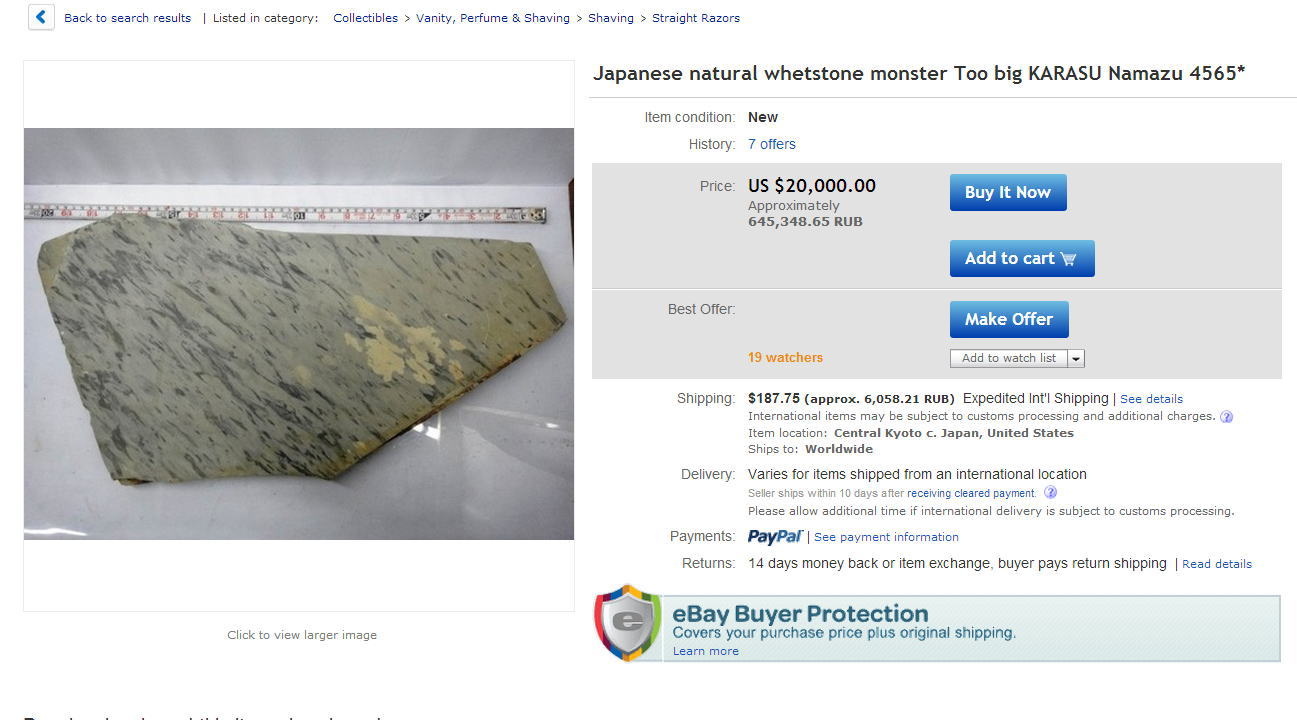1297x720 pixels.
Task: Open the Straight Razors category link
Action: [696, 18]
